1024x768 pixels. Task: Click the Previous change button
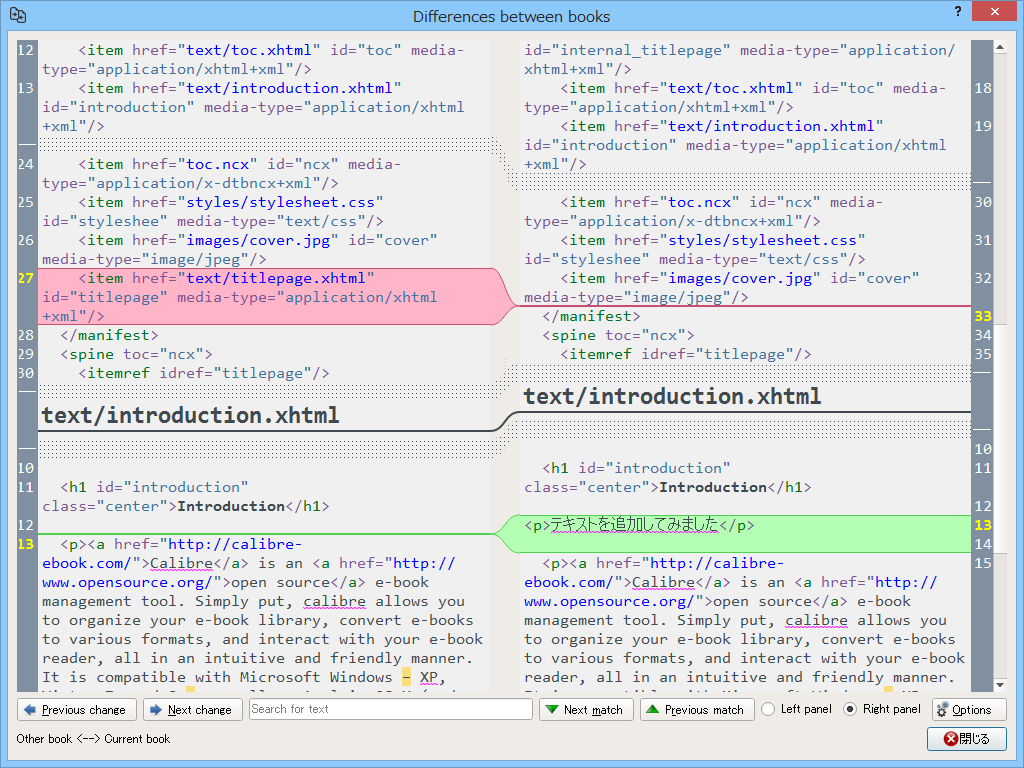point(76,710)
